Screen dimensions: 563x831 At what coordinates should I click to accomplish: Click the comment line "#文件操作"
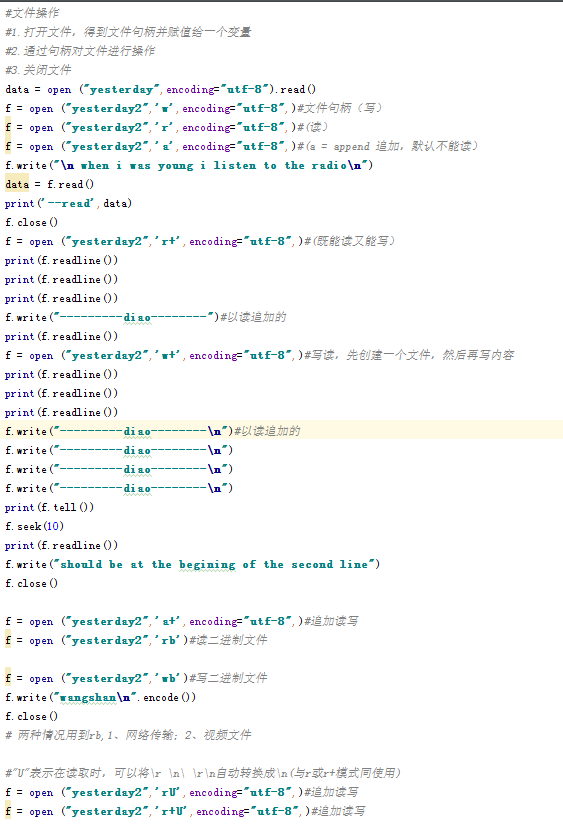coord(32,13)
